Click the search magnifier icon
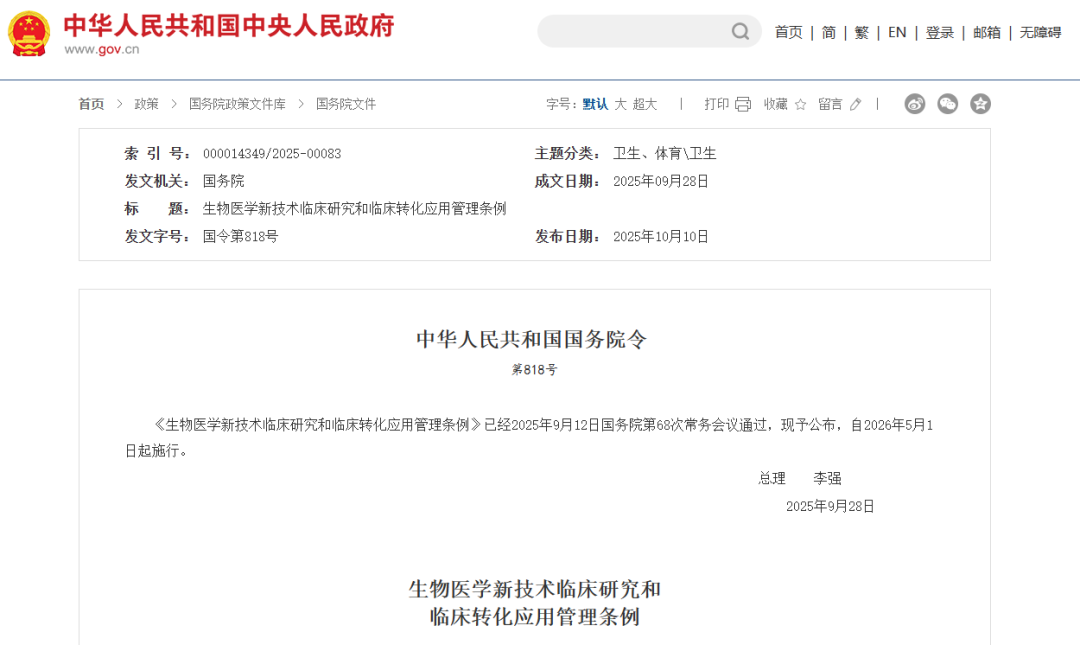Screen dimensions: 1080x645 (x=740, y=31)
